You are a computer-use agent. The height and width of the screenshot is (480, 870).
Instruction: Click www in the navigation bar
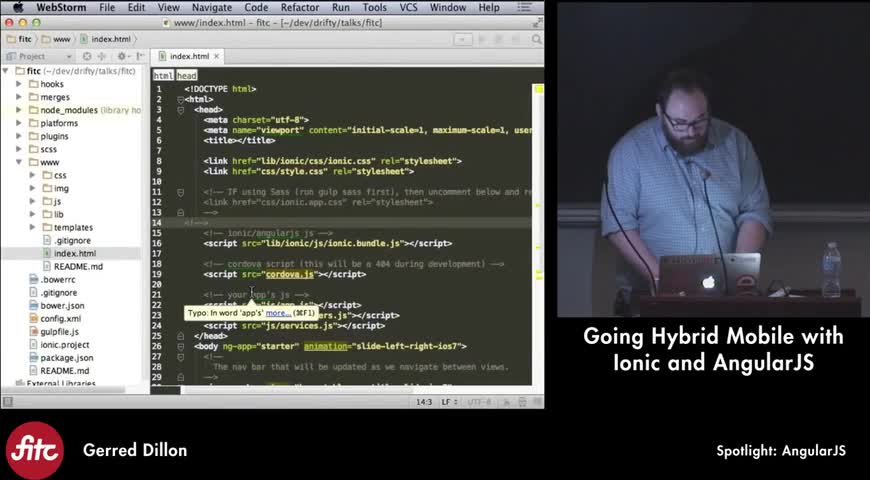coord(61,39)
